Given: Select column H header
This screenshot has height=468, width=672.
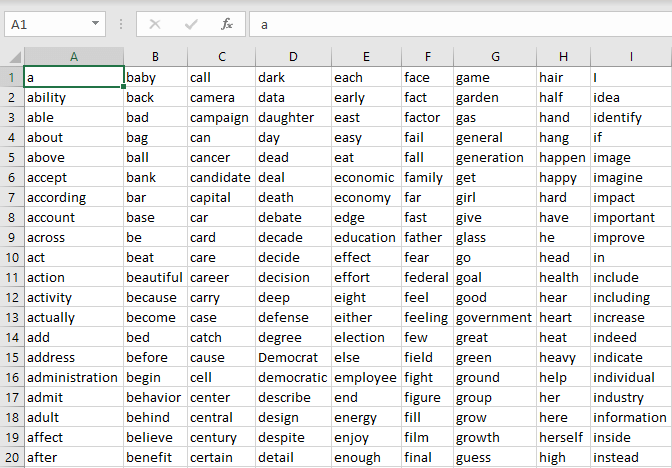Looking at the screenshot, I should tap(564, 57).
